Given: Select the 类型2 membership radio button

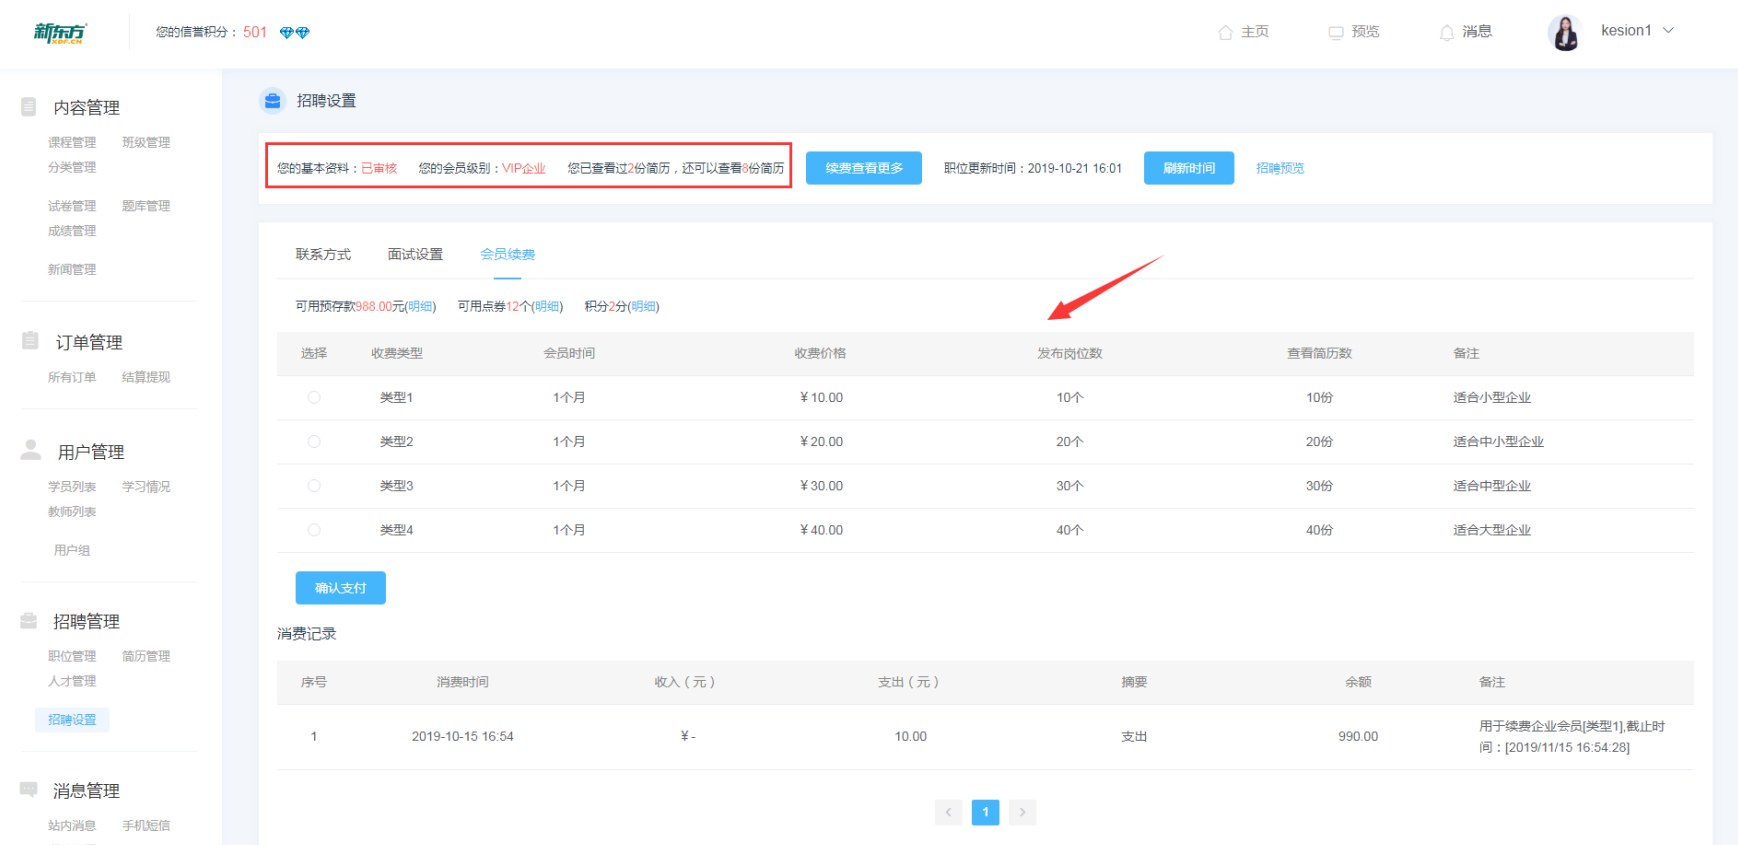Looking at the screenshot, I should [314, 441].
